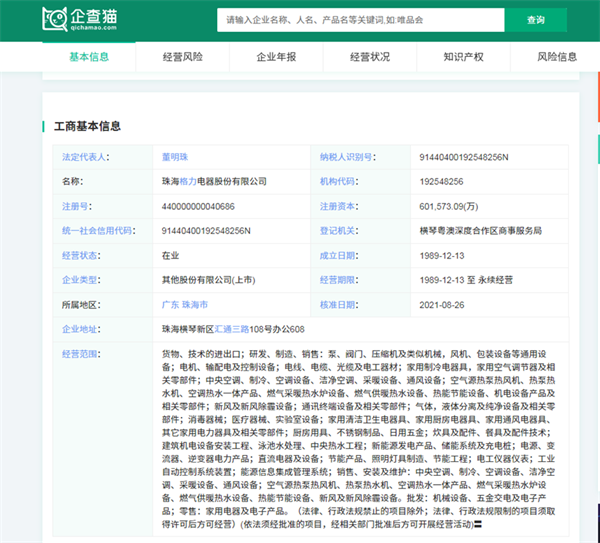600x543 pixels.
Task: Click the 经营状态 label link
Action: click(x=79, y=256)
